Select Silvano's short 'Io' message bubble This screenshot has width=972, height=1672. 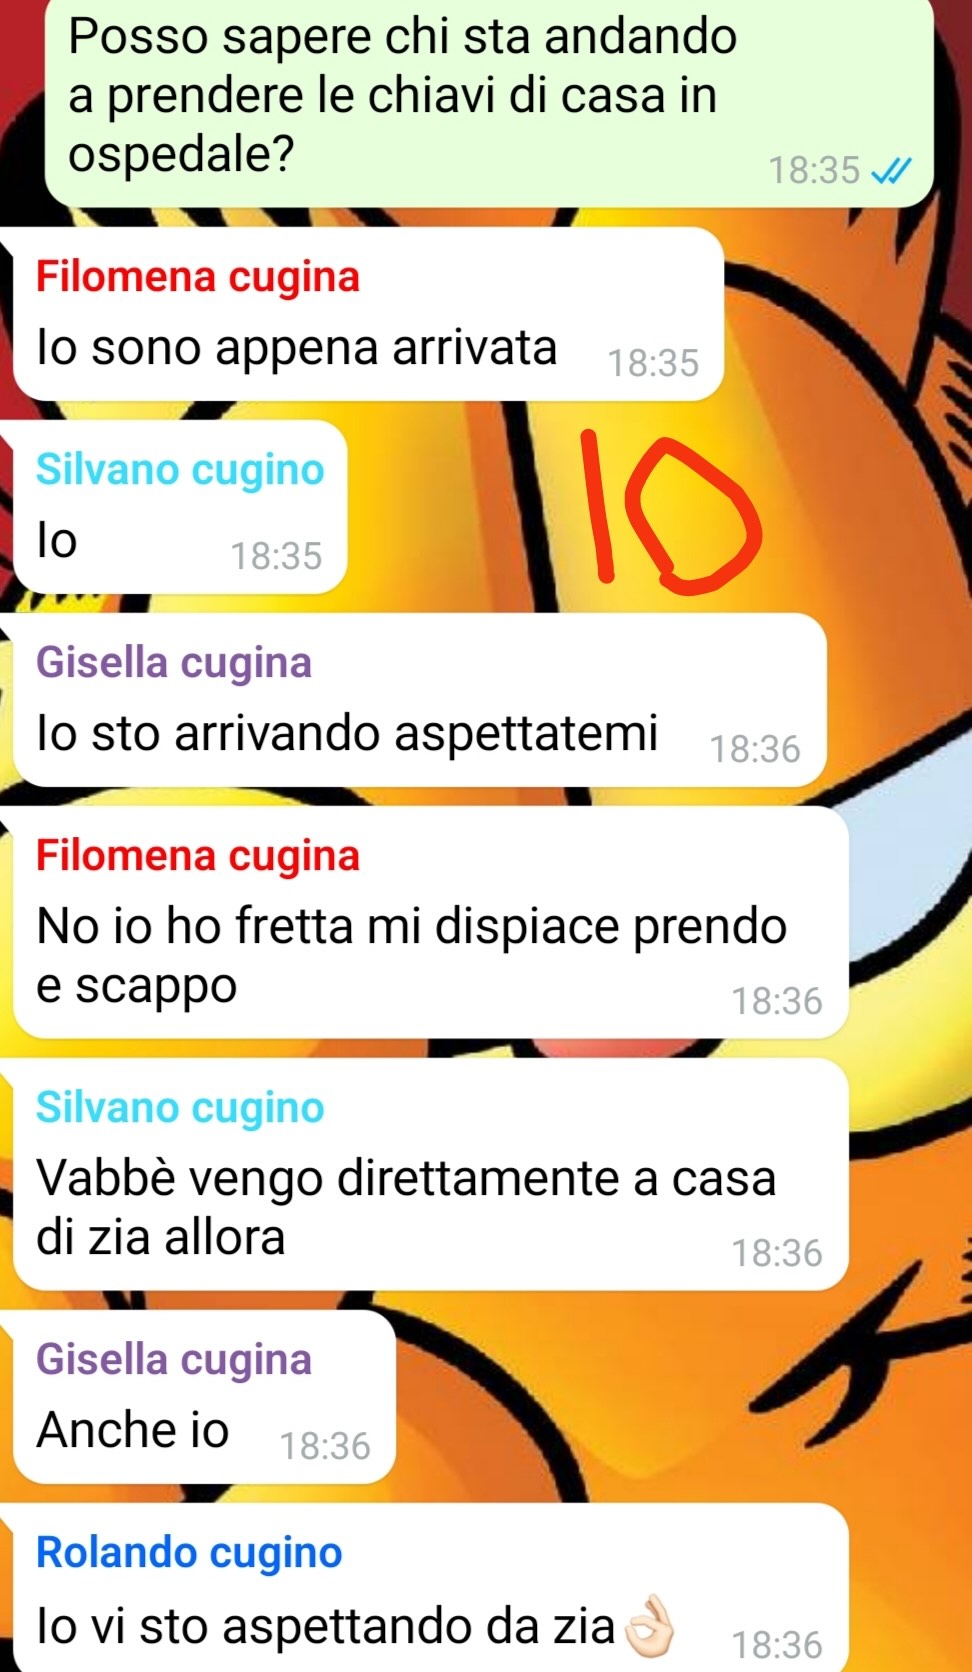click(180, 507)
